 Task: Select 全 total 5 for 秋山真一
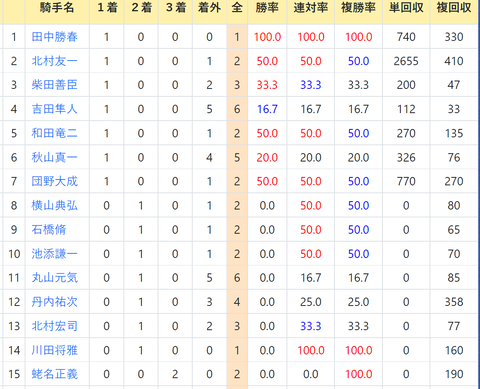(237, 157)
